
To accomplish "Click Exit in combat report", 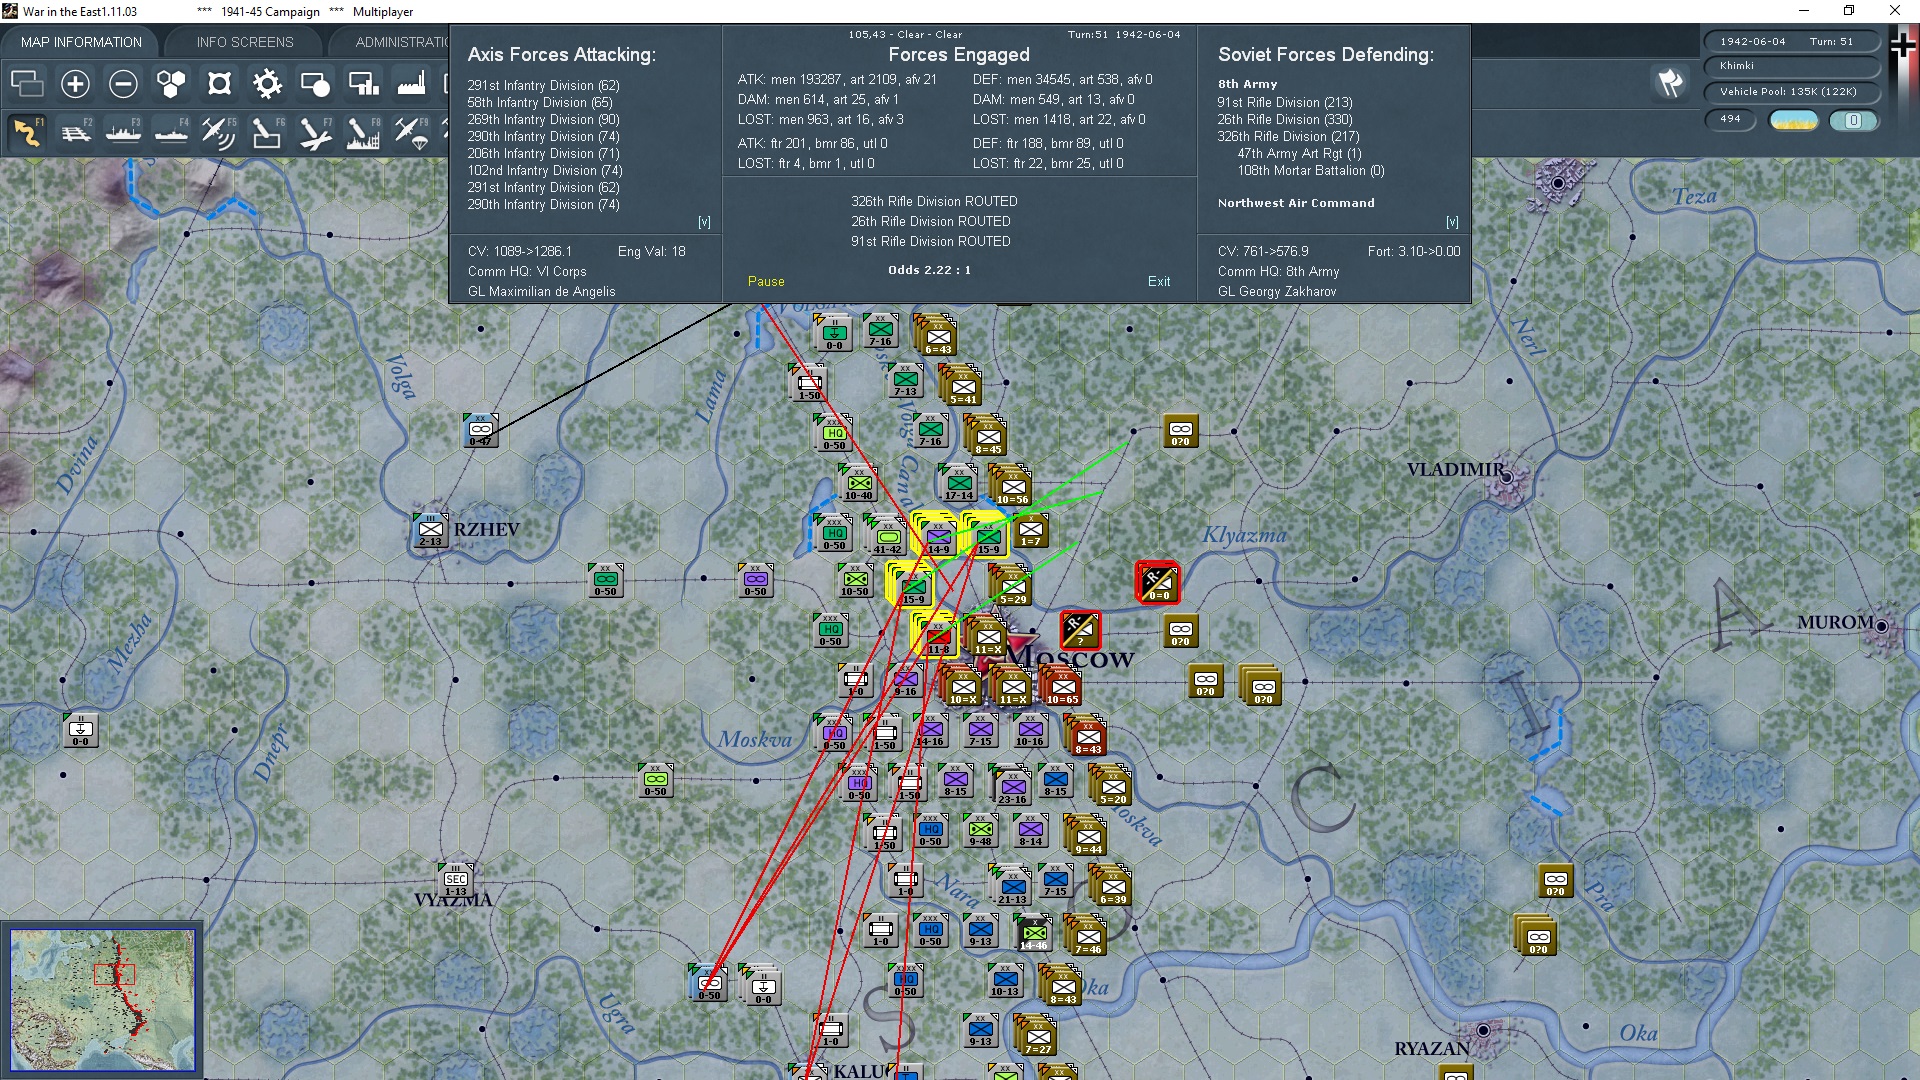I will click(1159, 281).
